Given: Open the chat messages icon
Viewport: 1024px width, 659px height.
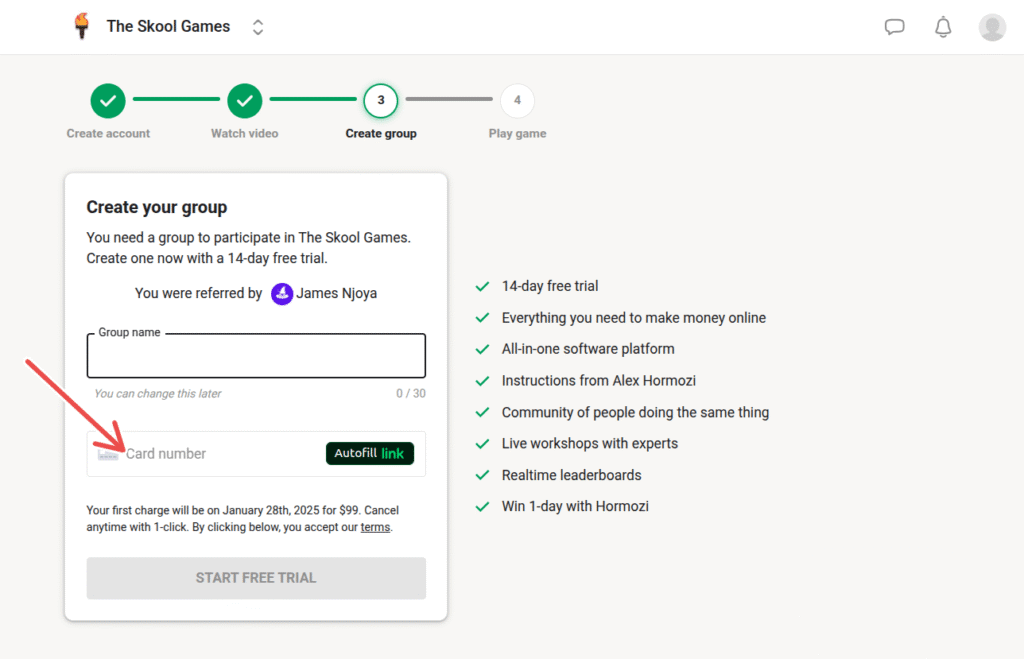Looking at the screenshot, I should coord(895,27).
